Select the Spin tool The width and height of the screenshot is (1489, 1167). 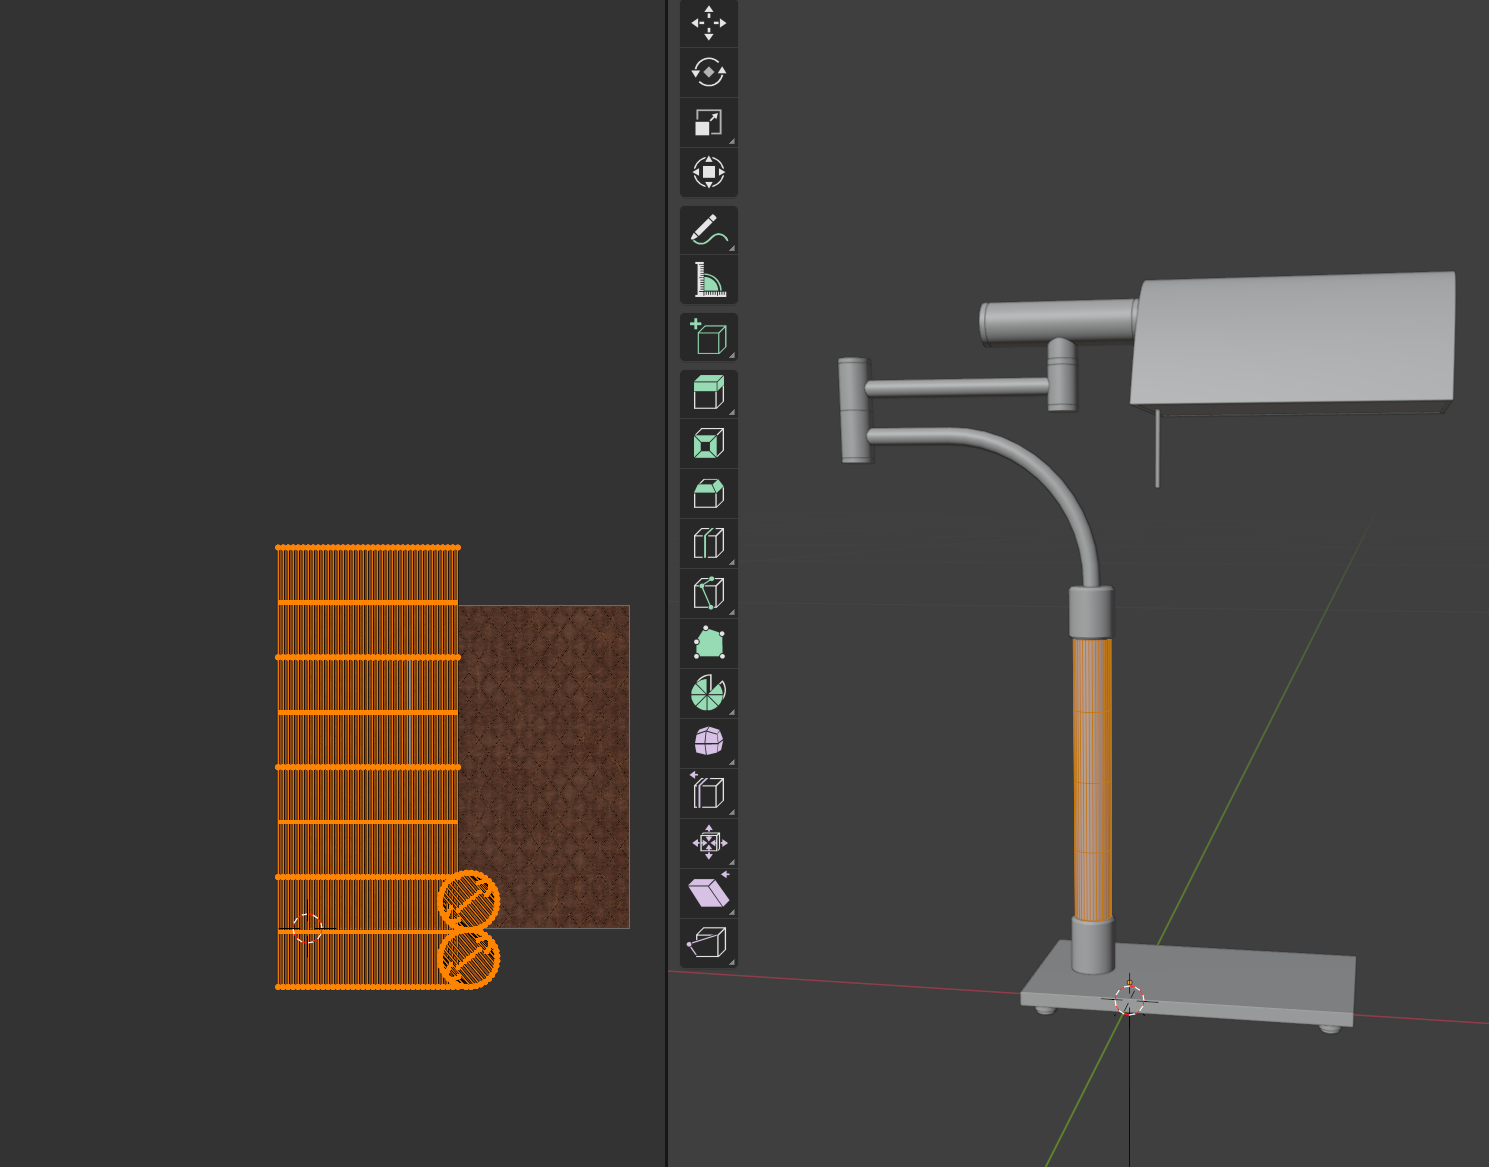(709, 693)
